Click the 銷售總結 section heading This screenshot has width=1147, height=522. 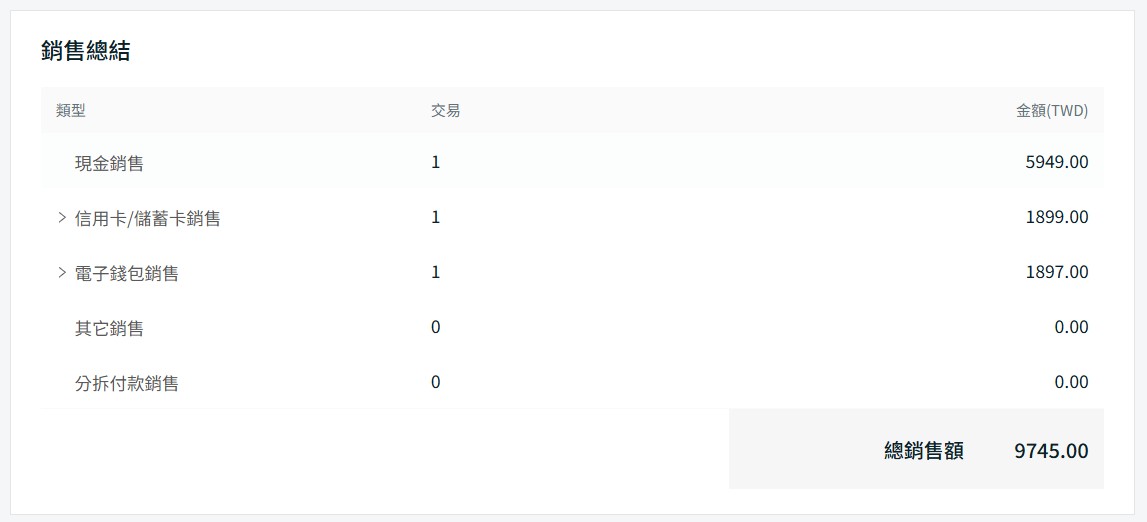click(86, 52)
